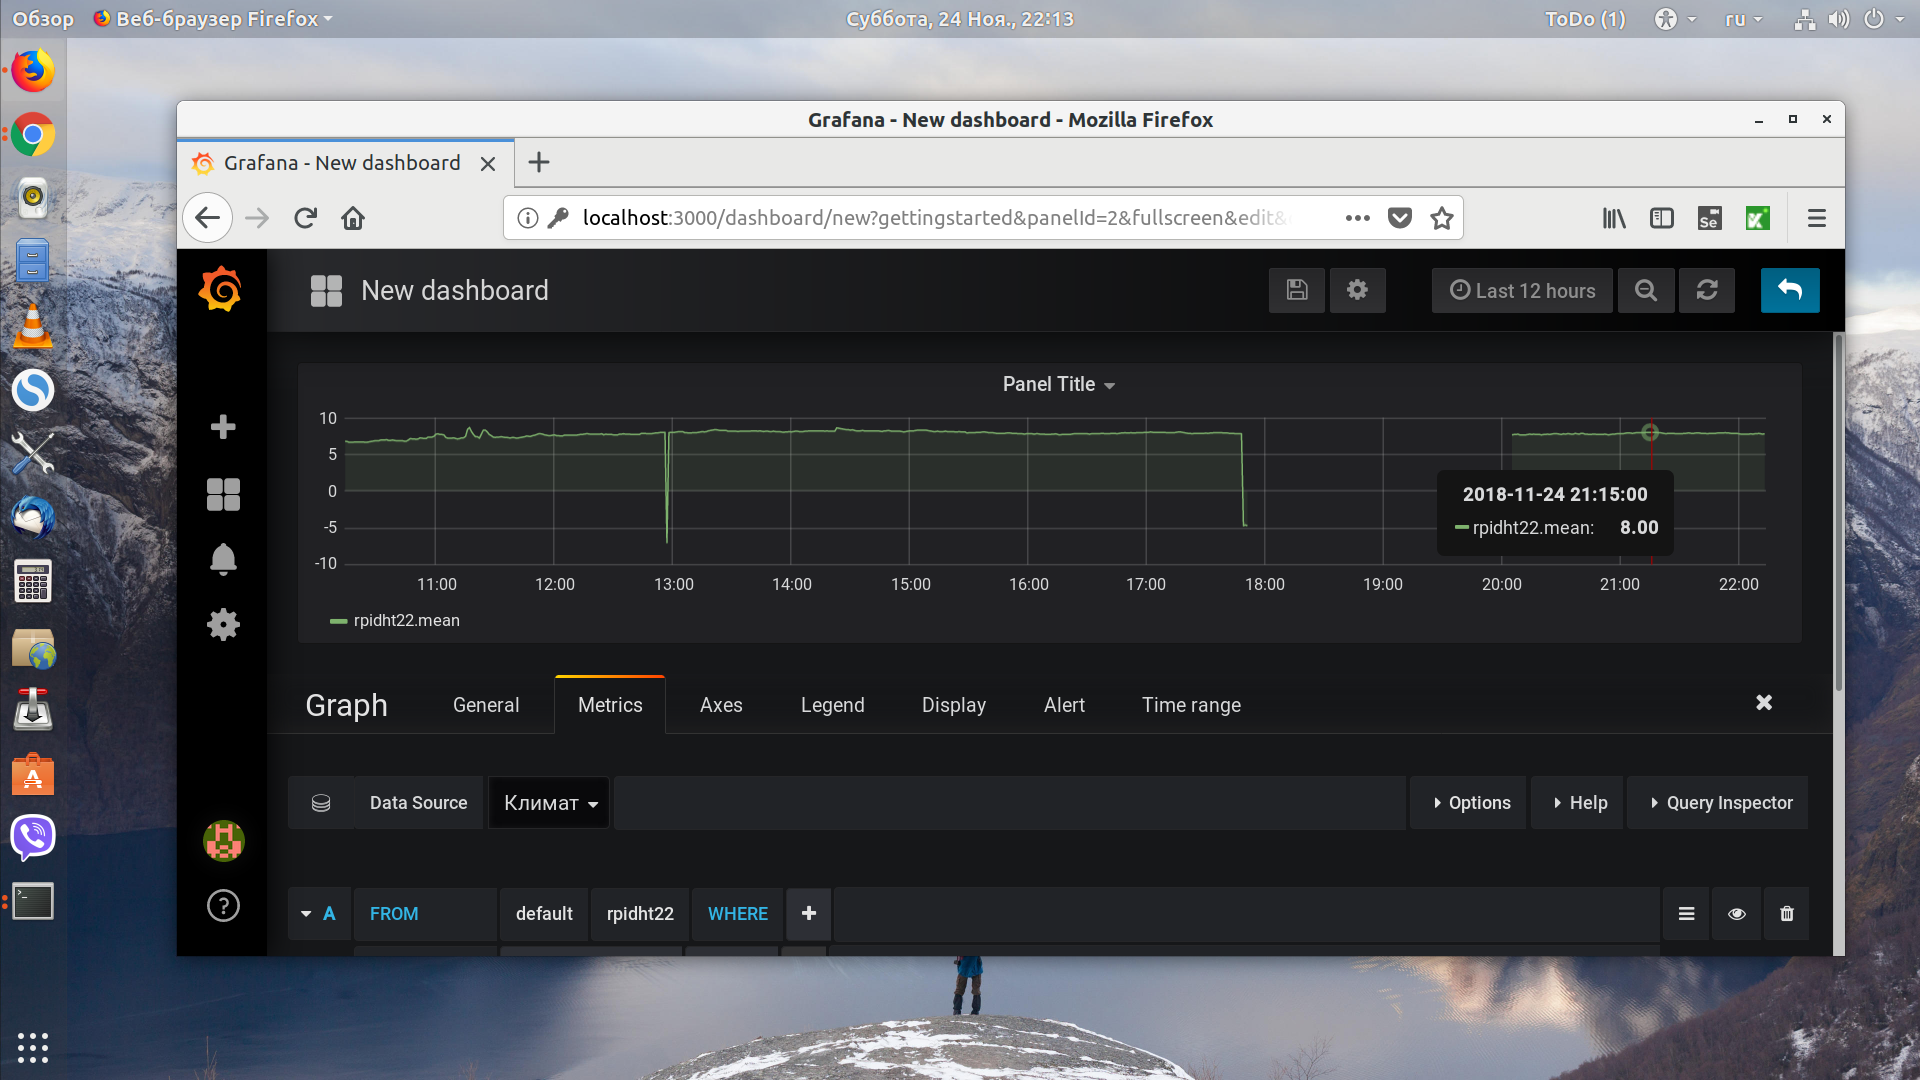The height and width of the screenshot is (1080, 1920).
Task: Add a WHERE condition with plus button
Action: pos(809,913)
